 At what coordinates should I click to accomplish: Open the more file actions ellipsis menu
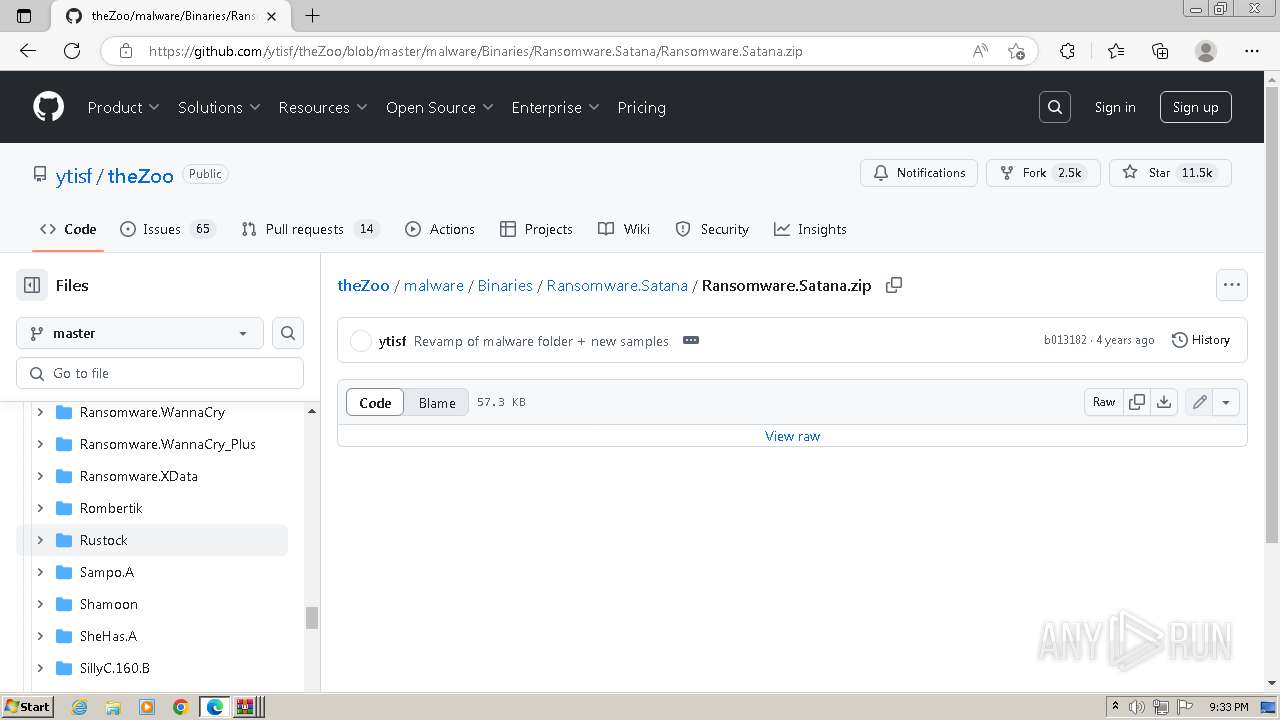click(1232, 285)
